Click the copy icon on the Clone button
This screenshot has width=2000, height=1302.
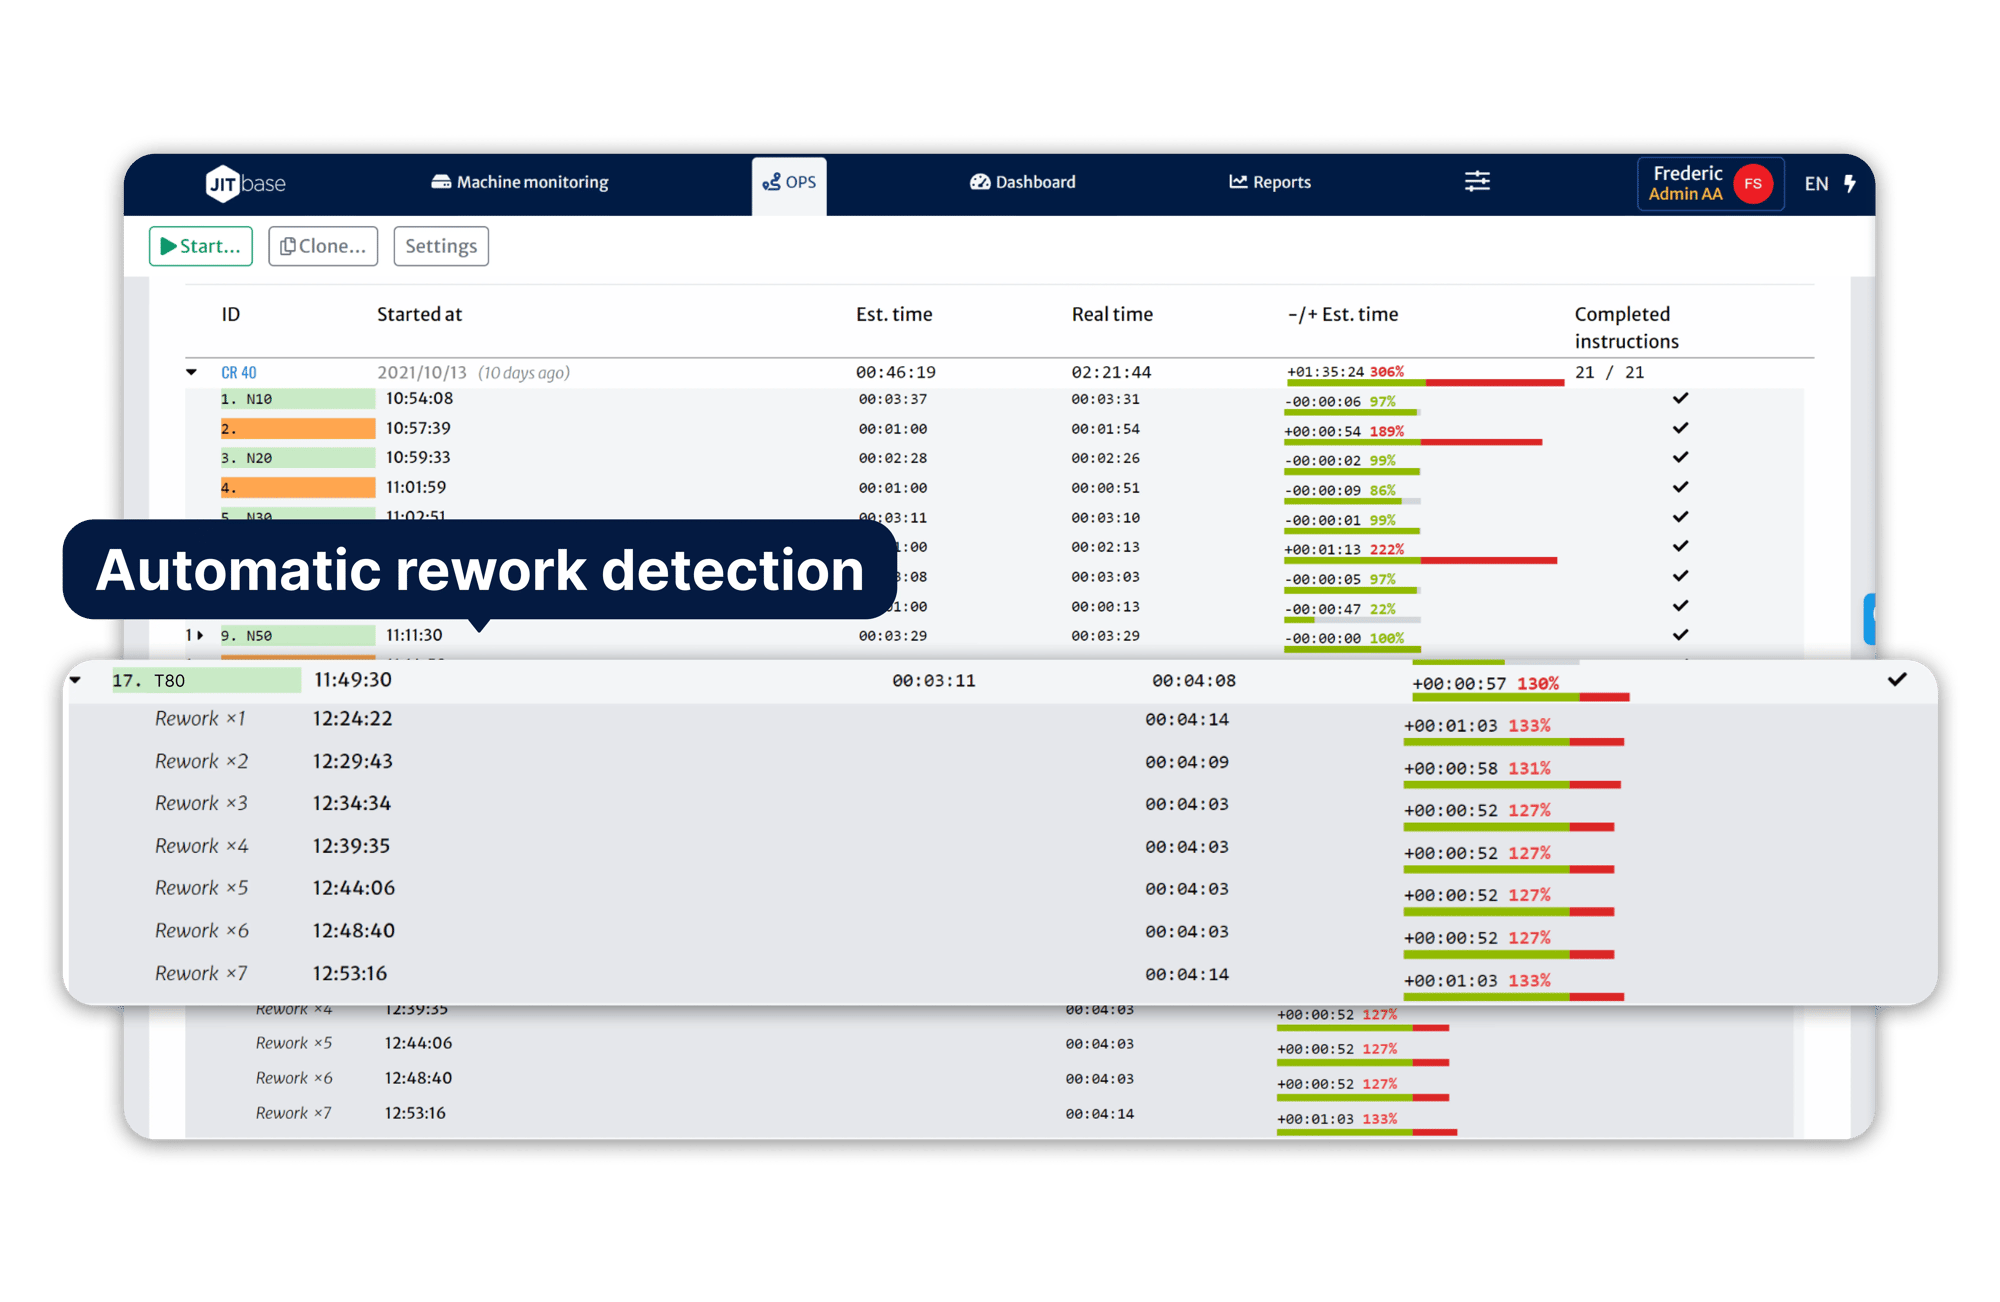pos(290,246)
